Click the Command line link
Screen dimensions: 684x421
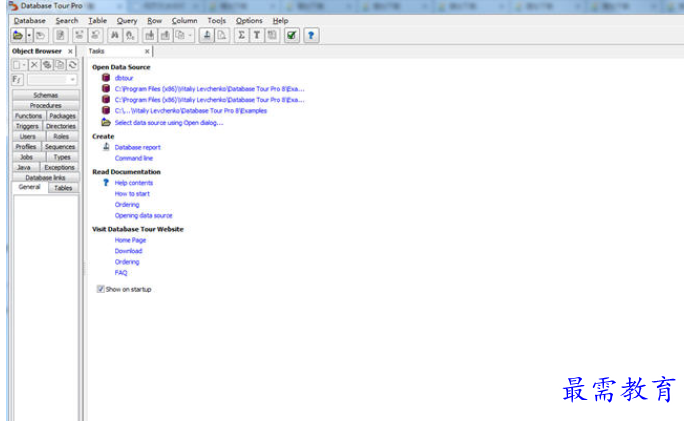click(133, 158)
